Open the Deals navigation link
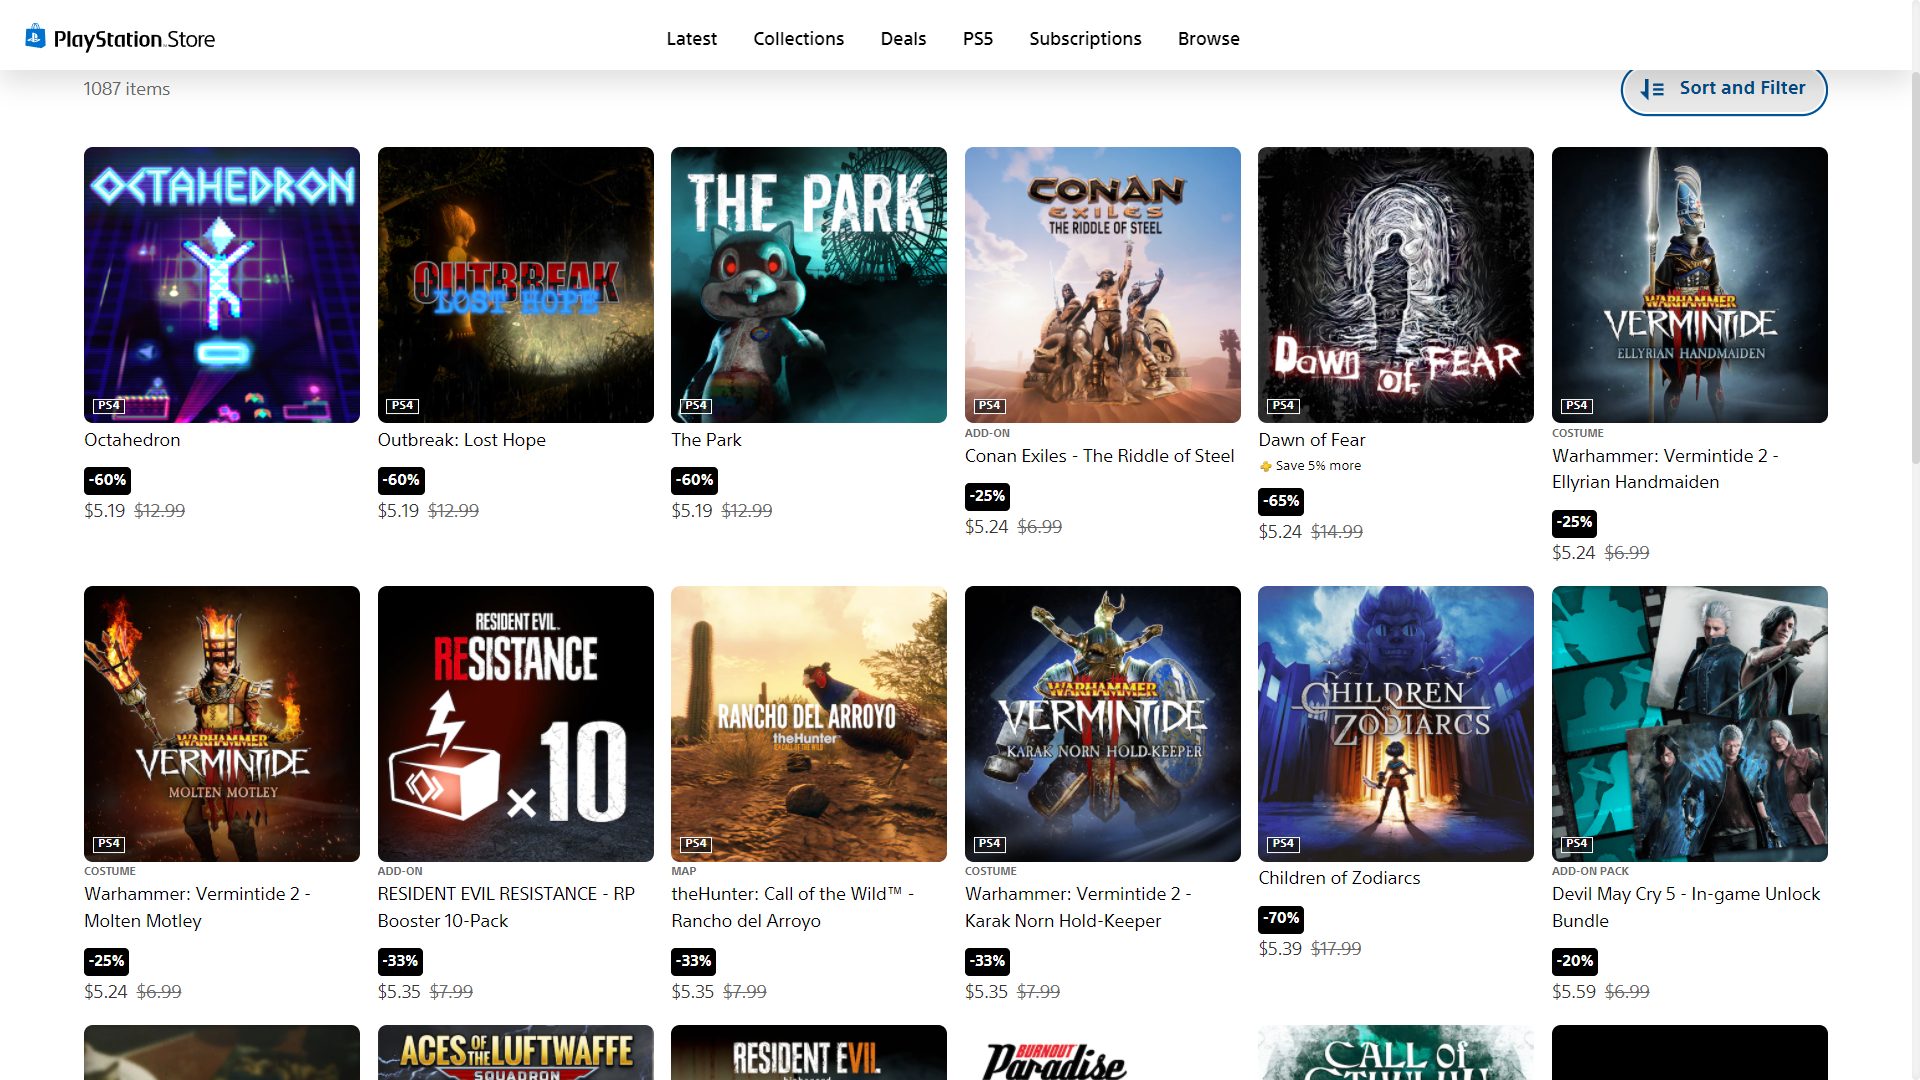Screen dimensions: 1920x1080 (x=903, y=39)
